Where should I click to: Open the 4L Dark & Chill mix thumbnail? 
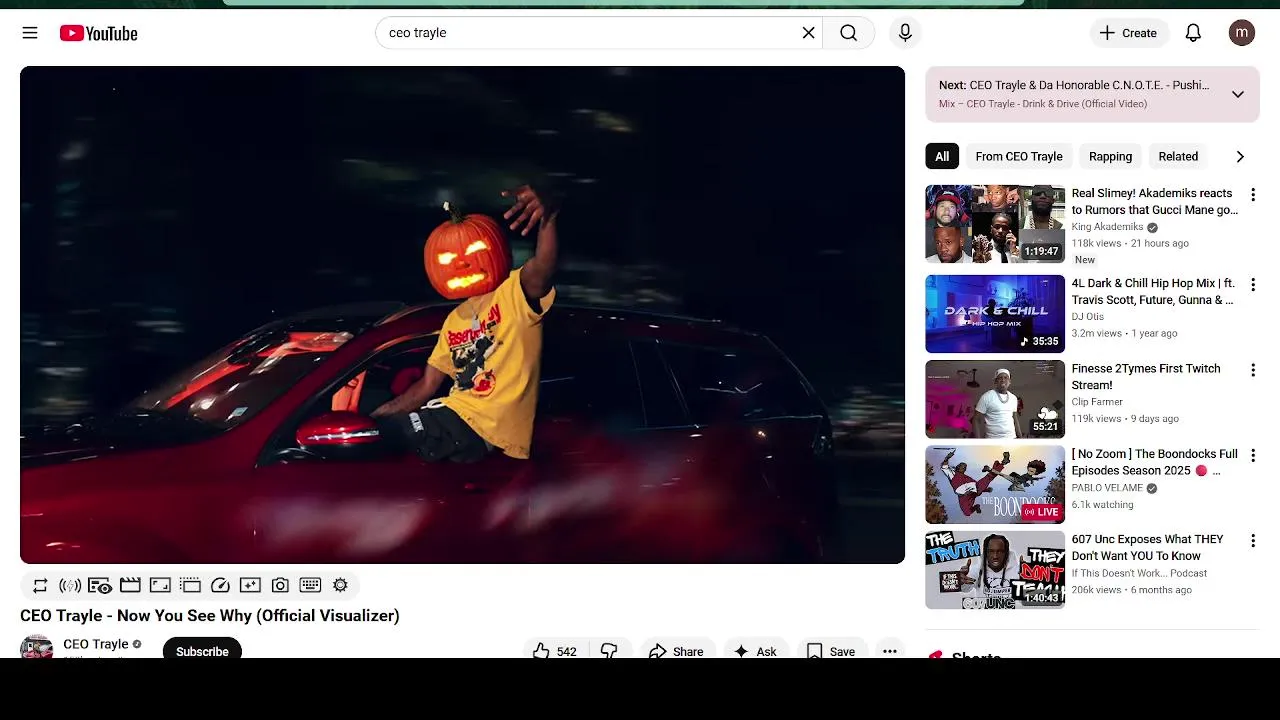pyautogui.click(x=995, y=314)
